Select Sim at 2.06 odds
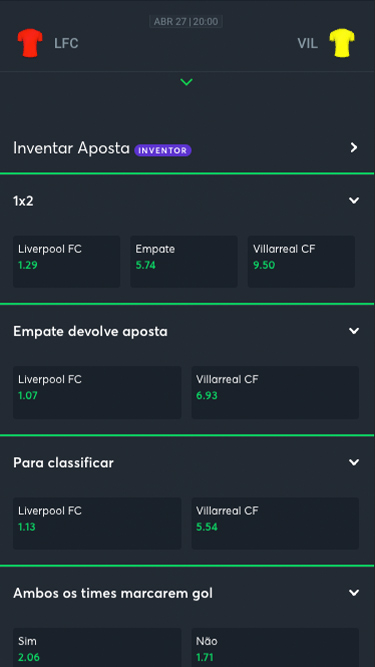 97,647
